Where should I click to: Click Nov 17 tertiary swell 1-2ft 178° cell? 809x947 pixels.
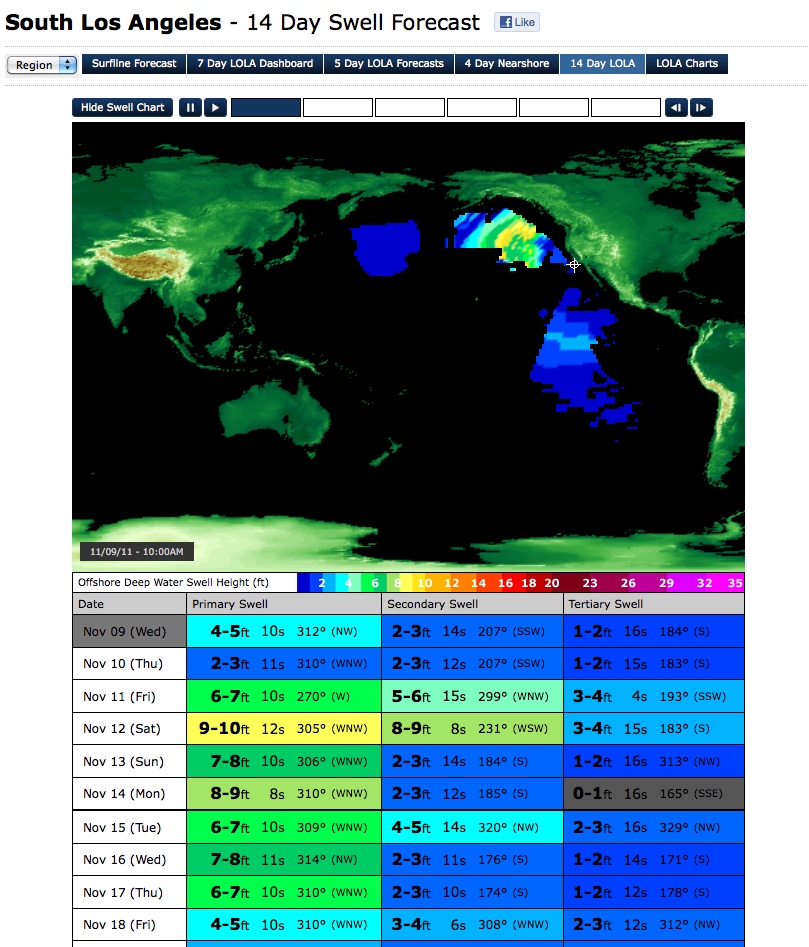click(654, 892)
